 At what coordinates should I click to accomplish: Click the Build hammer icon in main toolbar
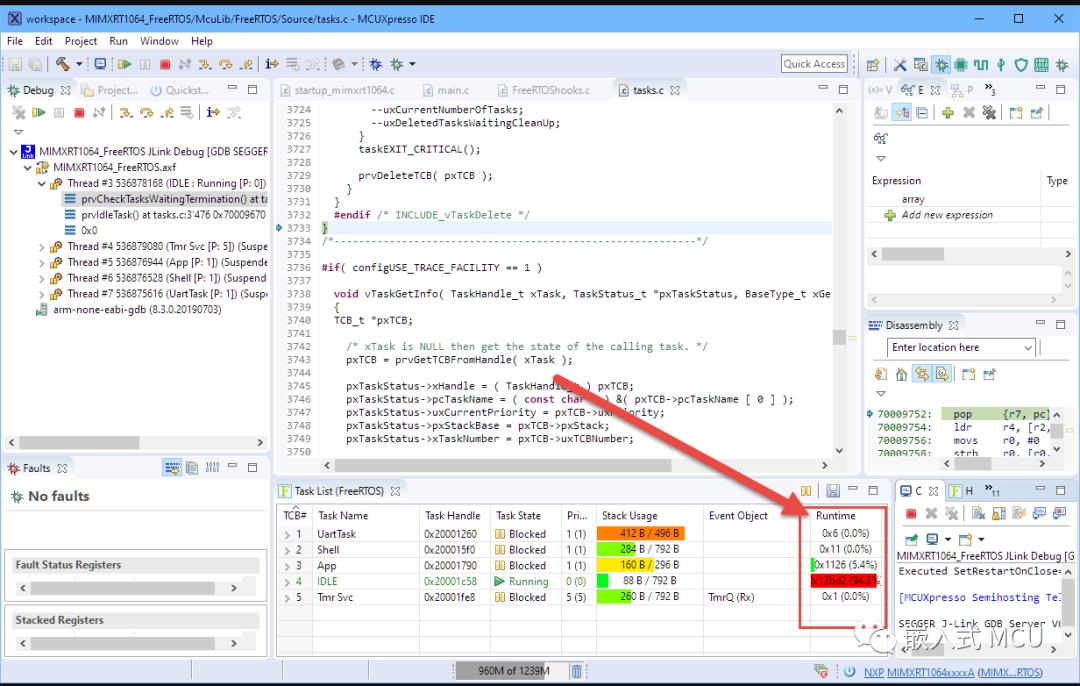click(63, 64)
